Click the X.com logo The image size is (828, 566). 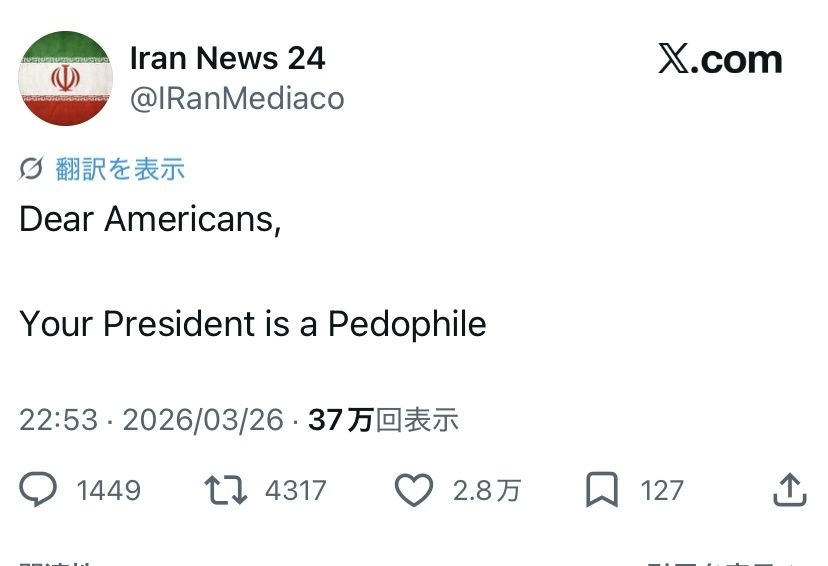[x=720, y=60]
